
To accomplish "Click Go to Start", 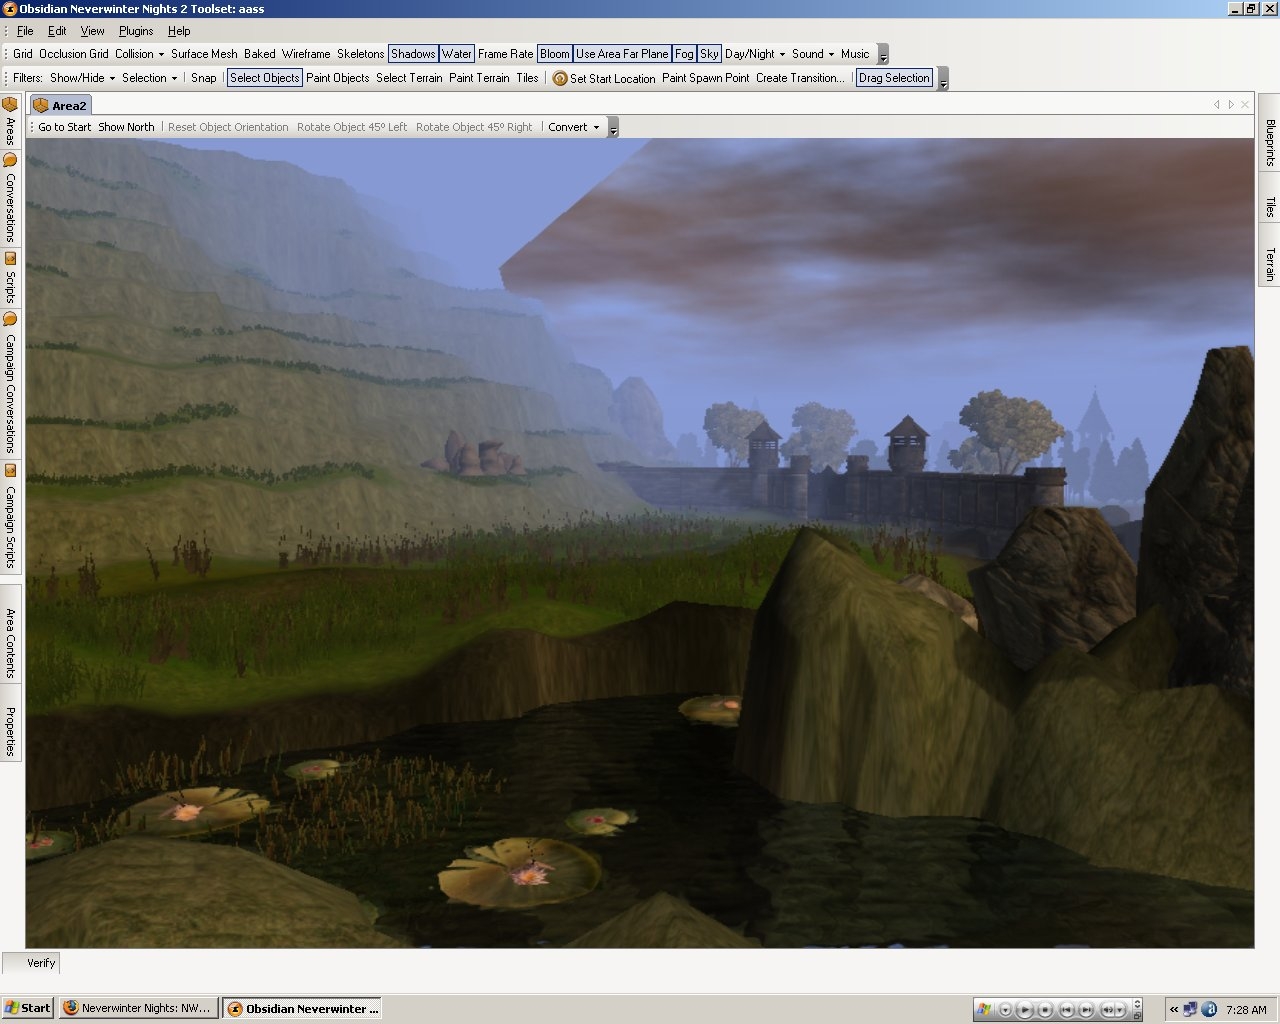I will pos(65,127).
